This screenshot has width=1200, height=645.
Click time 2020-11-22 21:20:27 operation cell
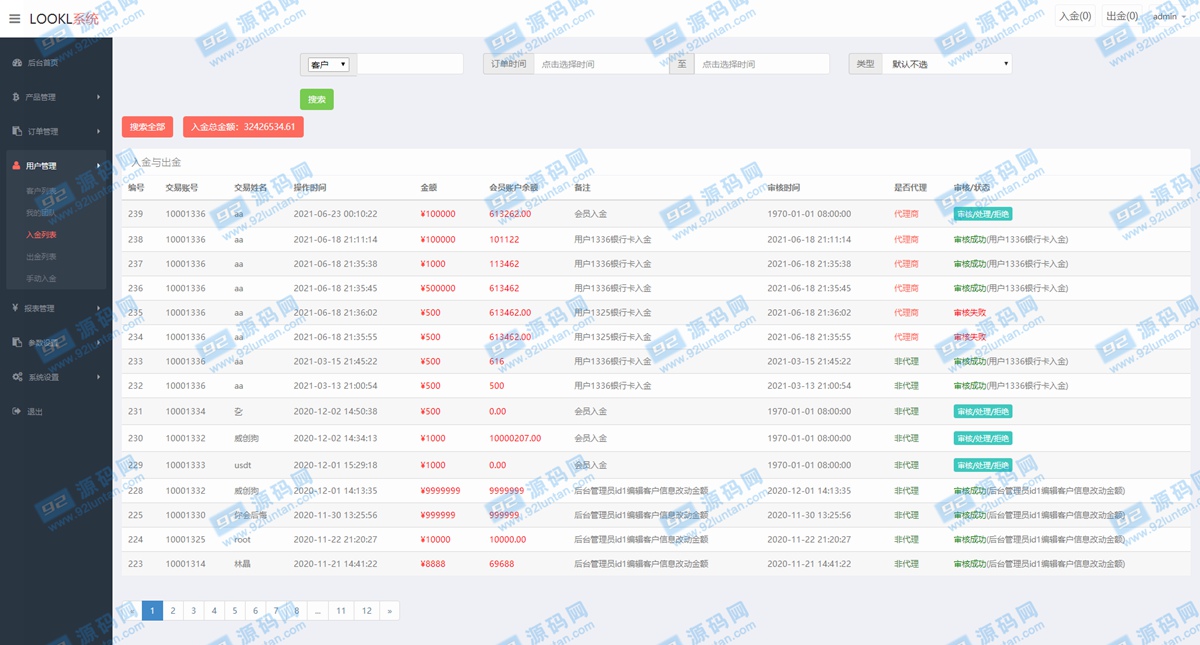click(x=335, y=540)
